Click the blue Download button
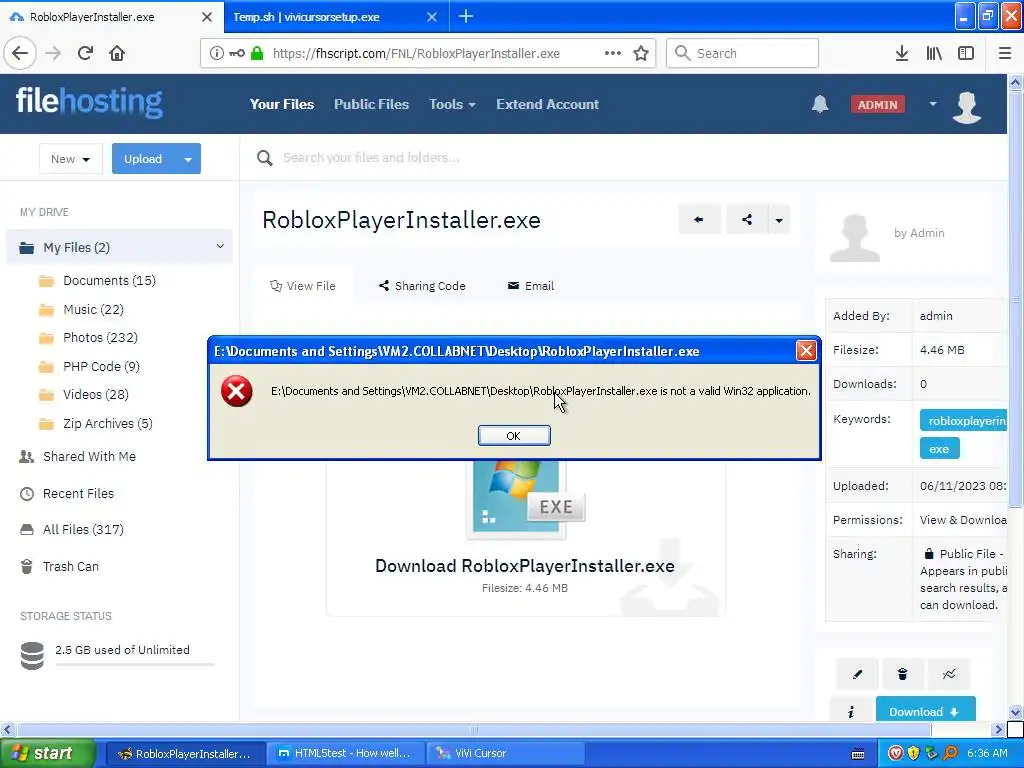Viewport: 1024px width, 768px height. (925, 711)
